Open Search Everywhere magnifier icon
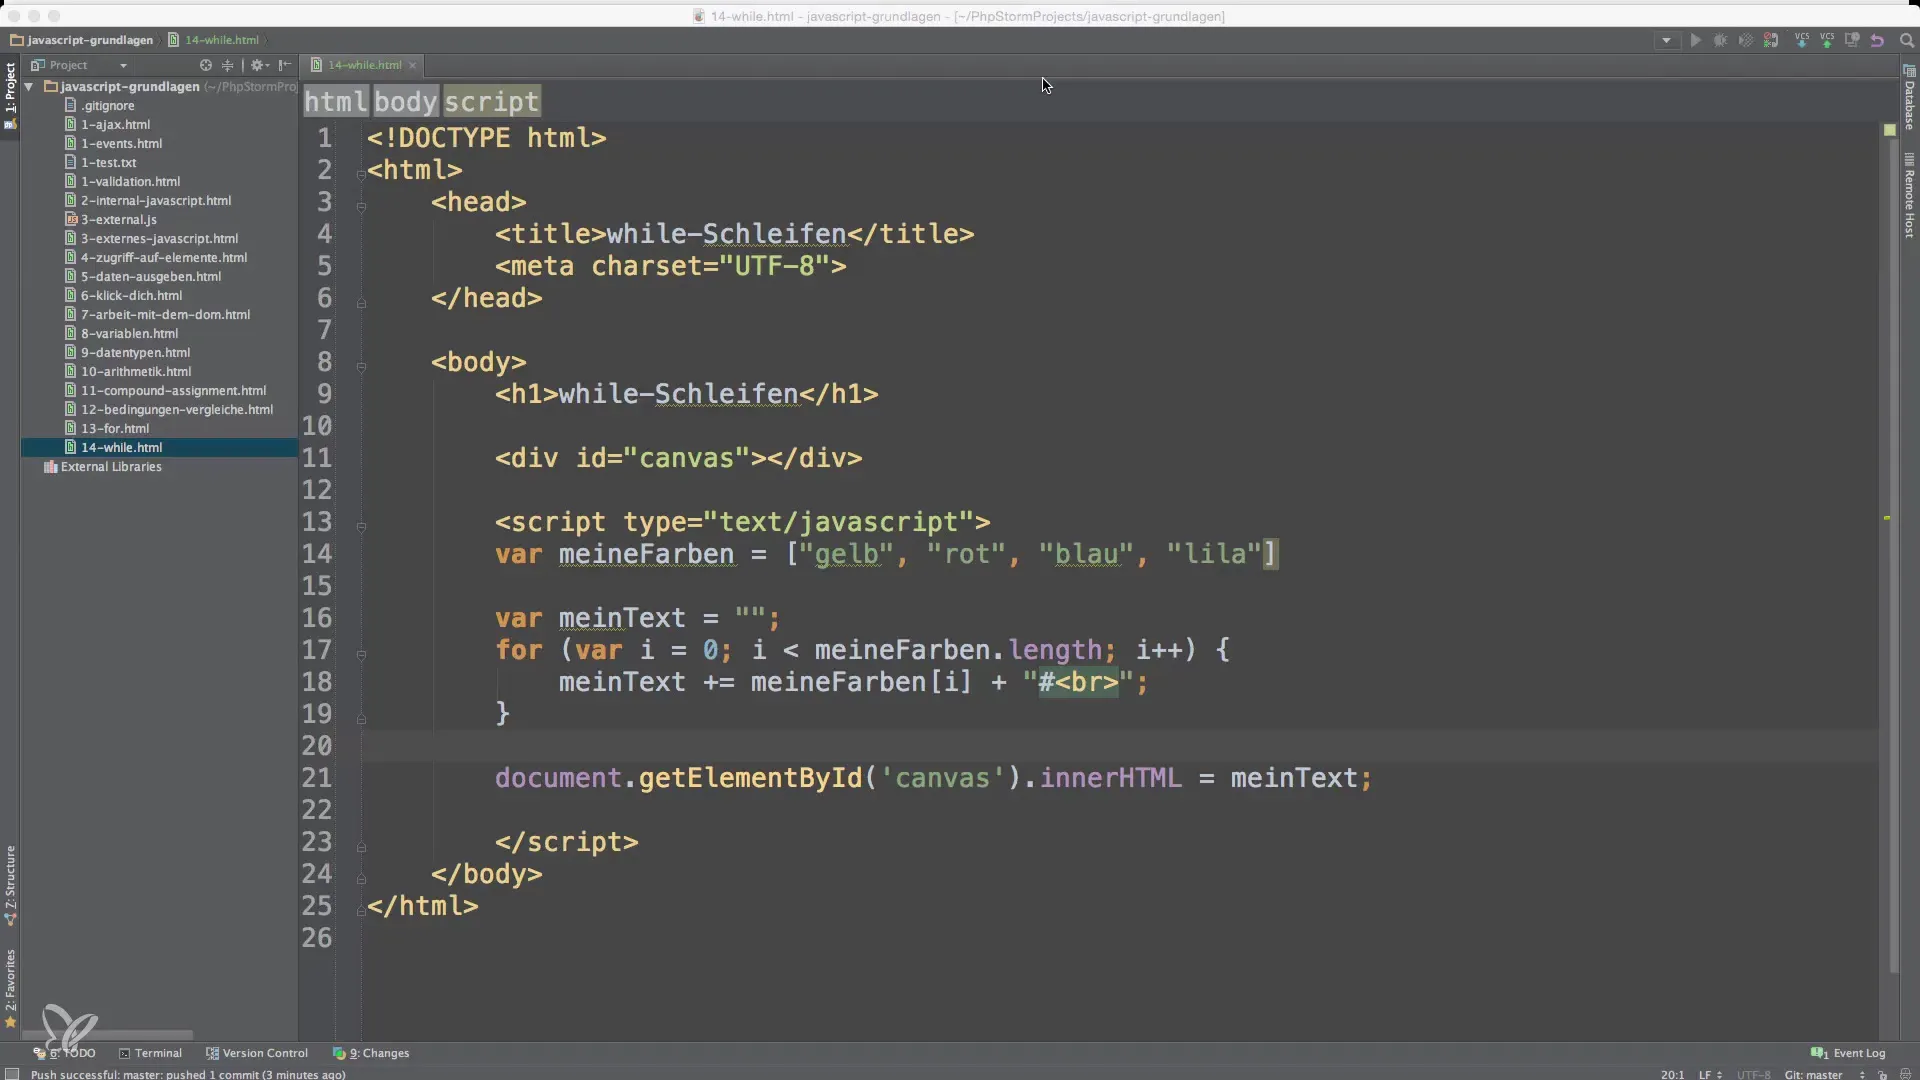 1906,41
